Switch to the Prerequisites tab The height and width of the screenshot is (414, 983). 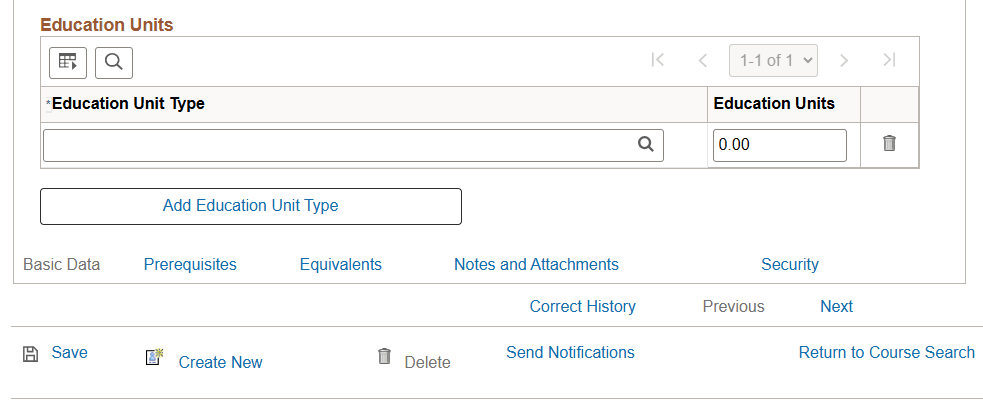190,265
